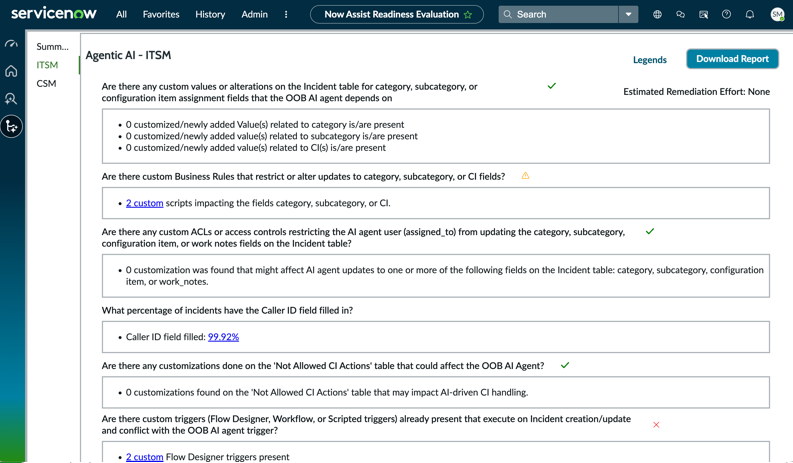This screenshot has width=793, height=463.
Task: Click the category customized values bullet
Action: point(265,124)
